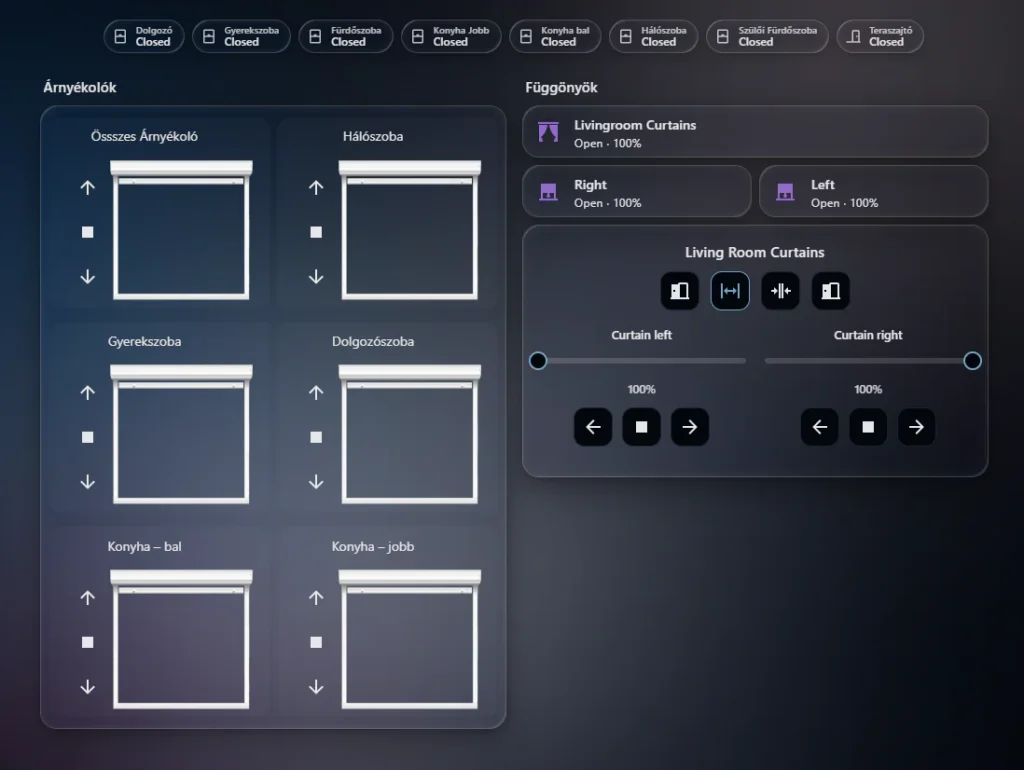Click the left arrow button under Curtain left
The image size is (1024, 770).
click(593, 427)
